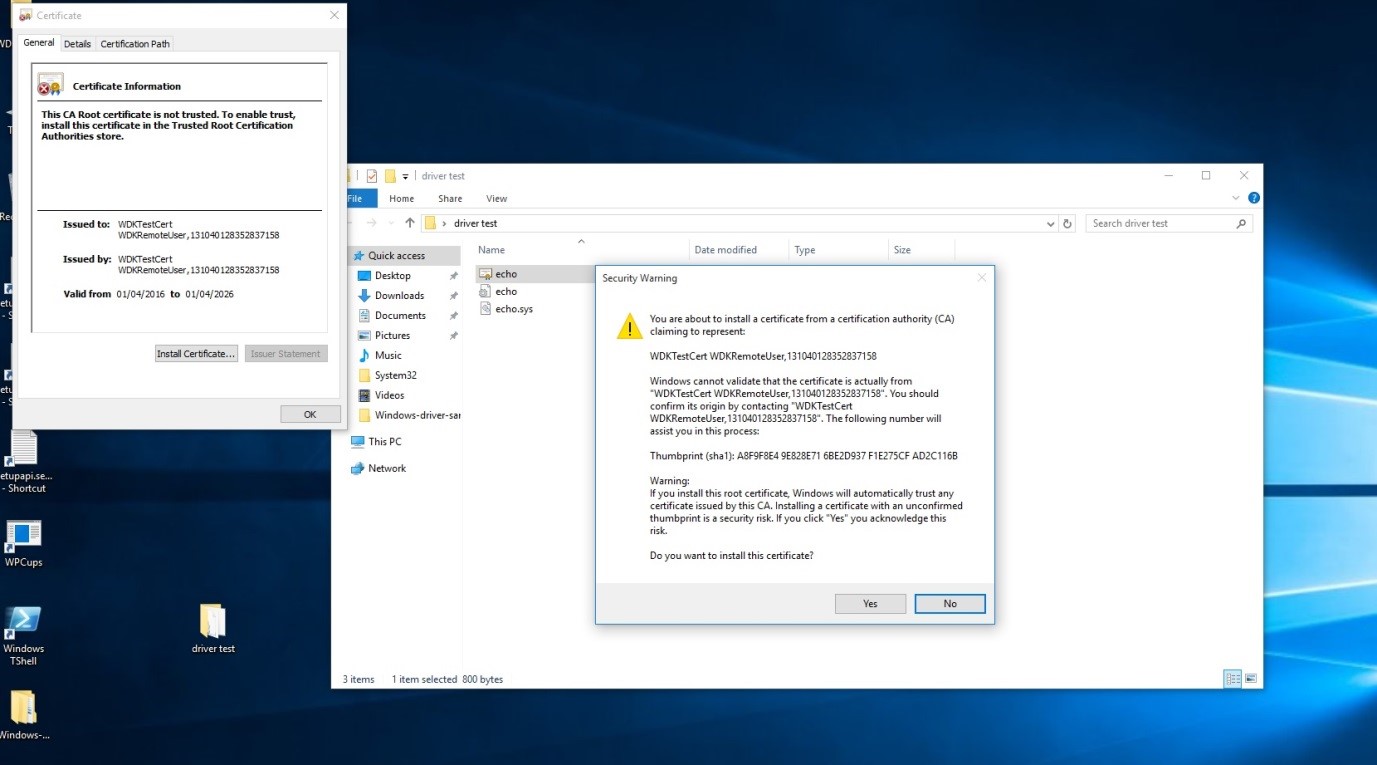1377x765 pixels.
Task: Click the echo setup information file
Action: [505, 291]
